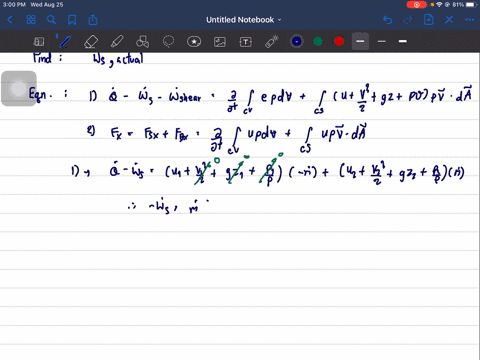480x360 pixels.
Task: Open the search tool
Action: coord(51,20)
